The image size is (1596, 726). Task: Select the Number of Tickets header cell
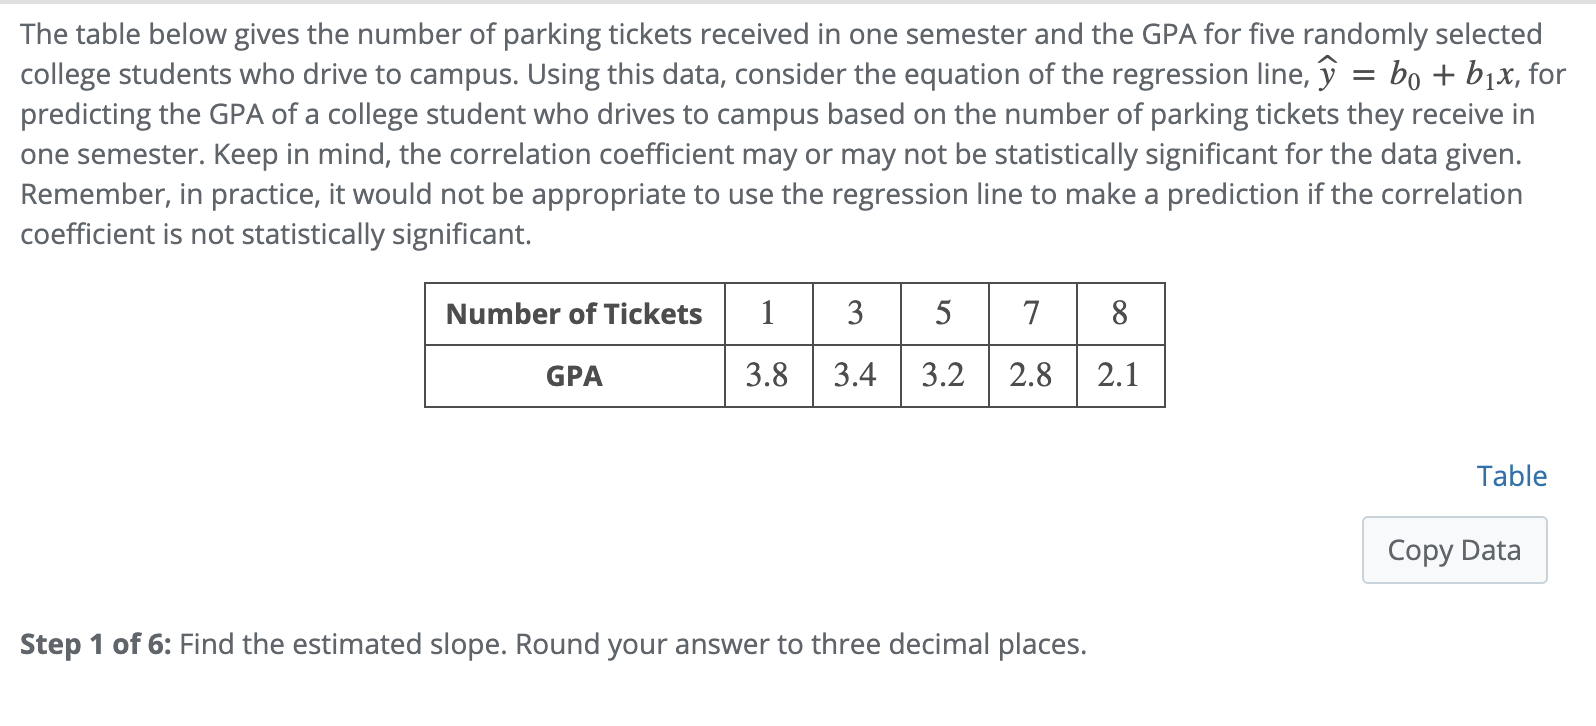point(574,314)
